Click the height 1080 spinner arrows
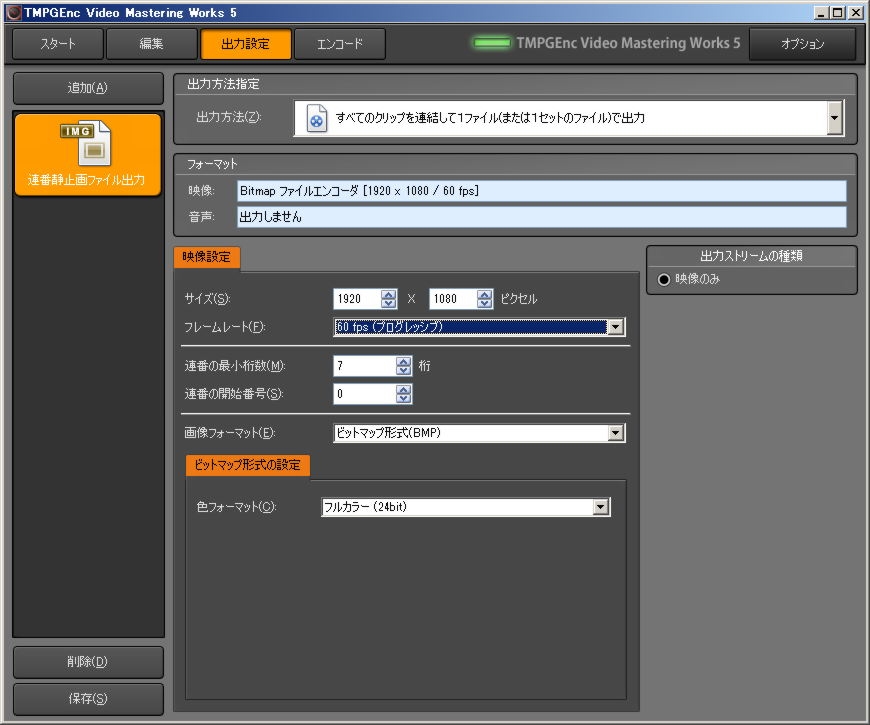Screen dimensions: 870x725 coord(484,299)
